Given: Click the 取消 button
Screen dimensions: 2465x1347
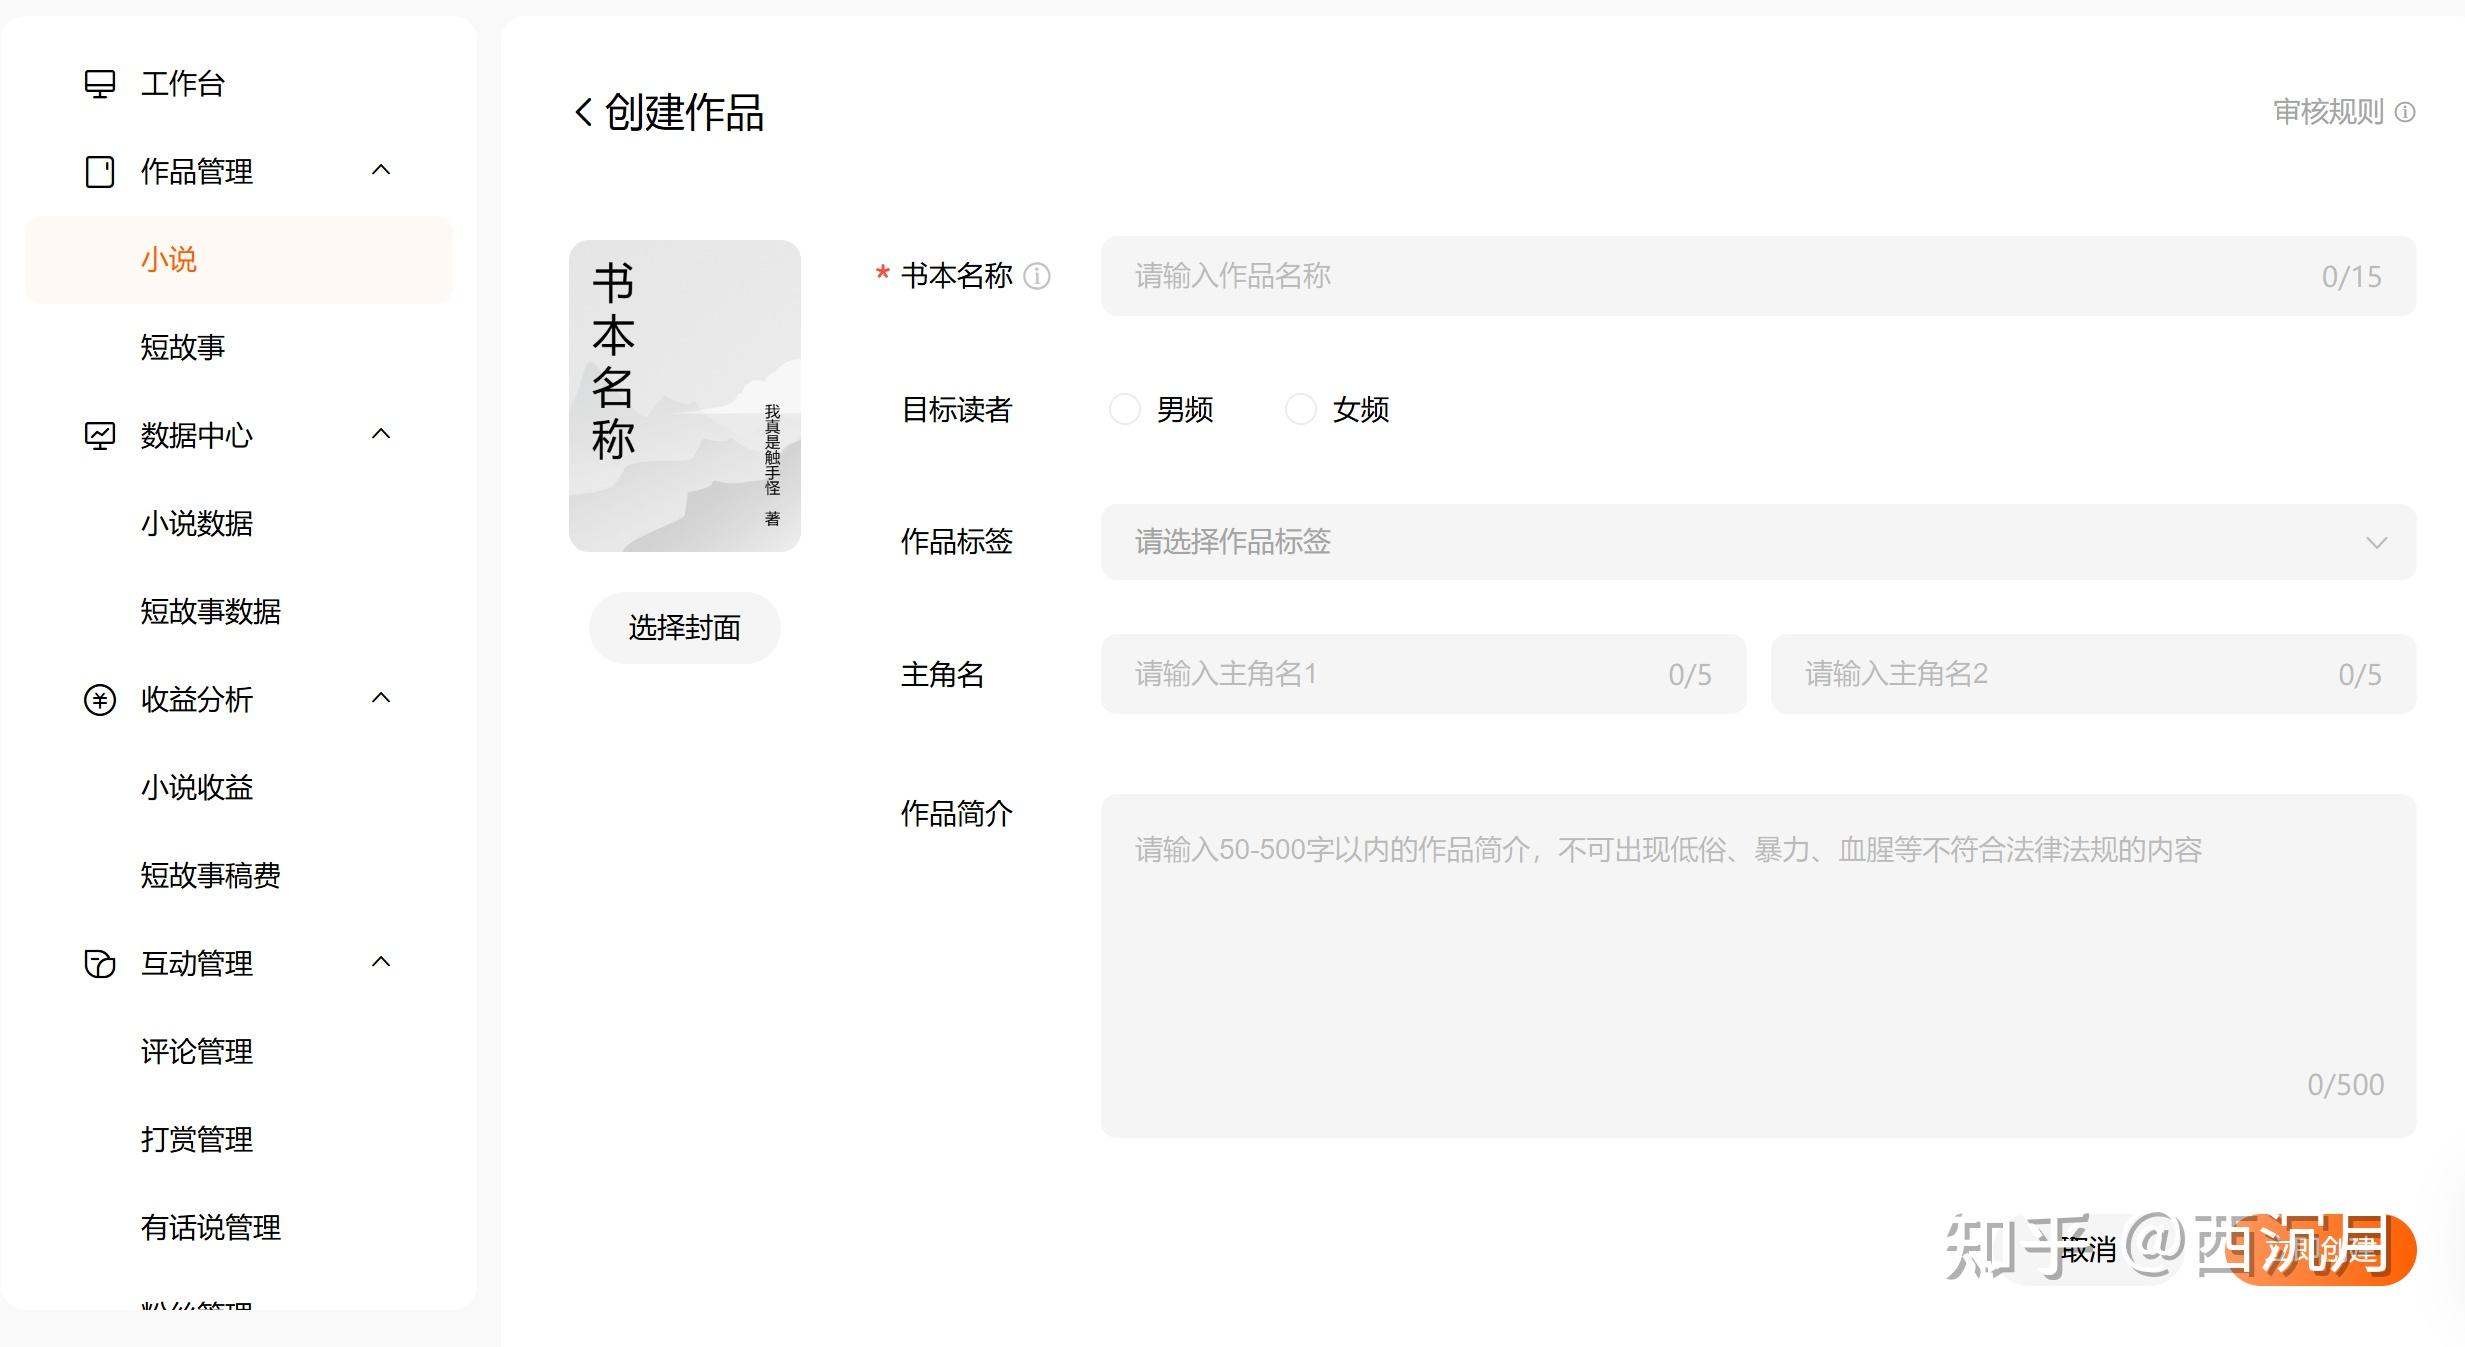Looking at the screenshot, I should tap(2090, 1250).
